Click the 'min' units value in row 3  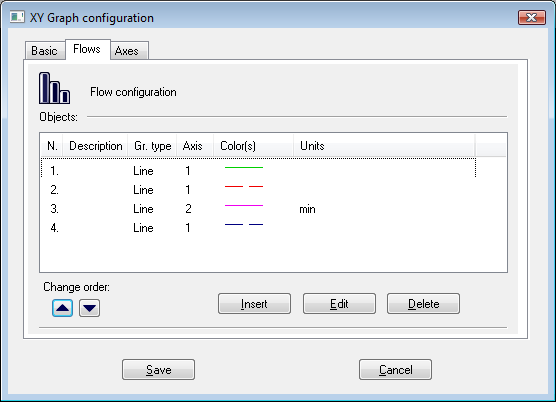[x=307, y=209]
